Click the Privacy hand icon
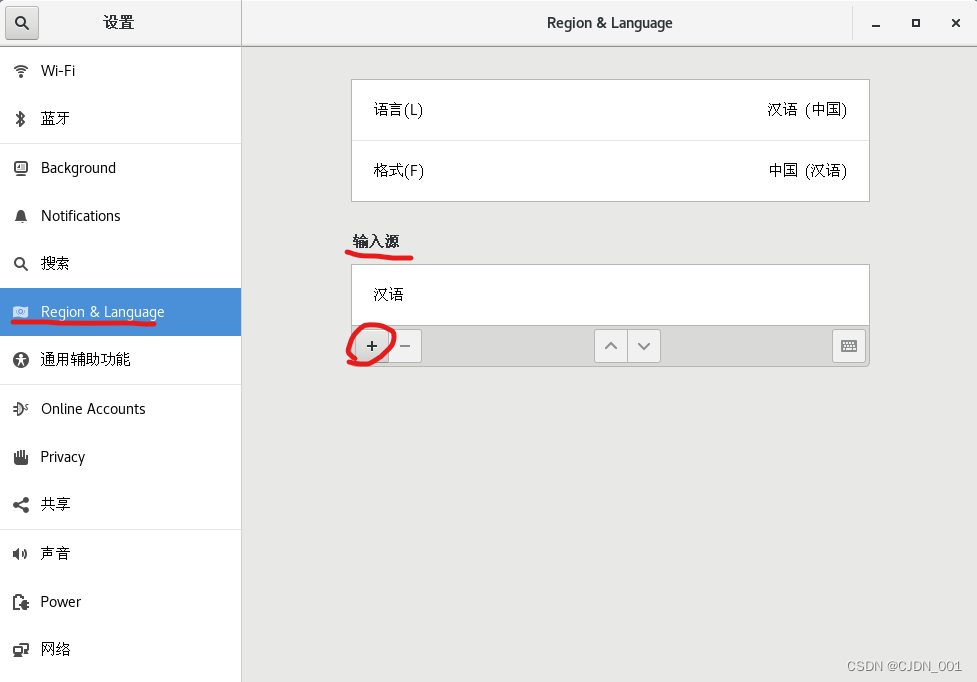 pyautogui.click(x=21, y=457)
